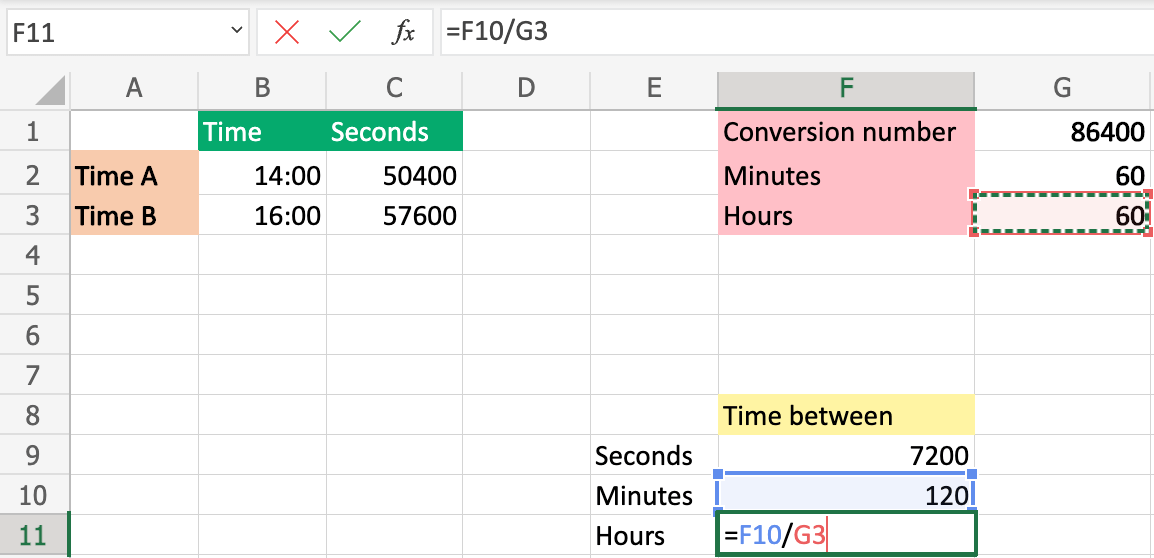Confirm the formula with green checkmark

click(x=345, y=32)
